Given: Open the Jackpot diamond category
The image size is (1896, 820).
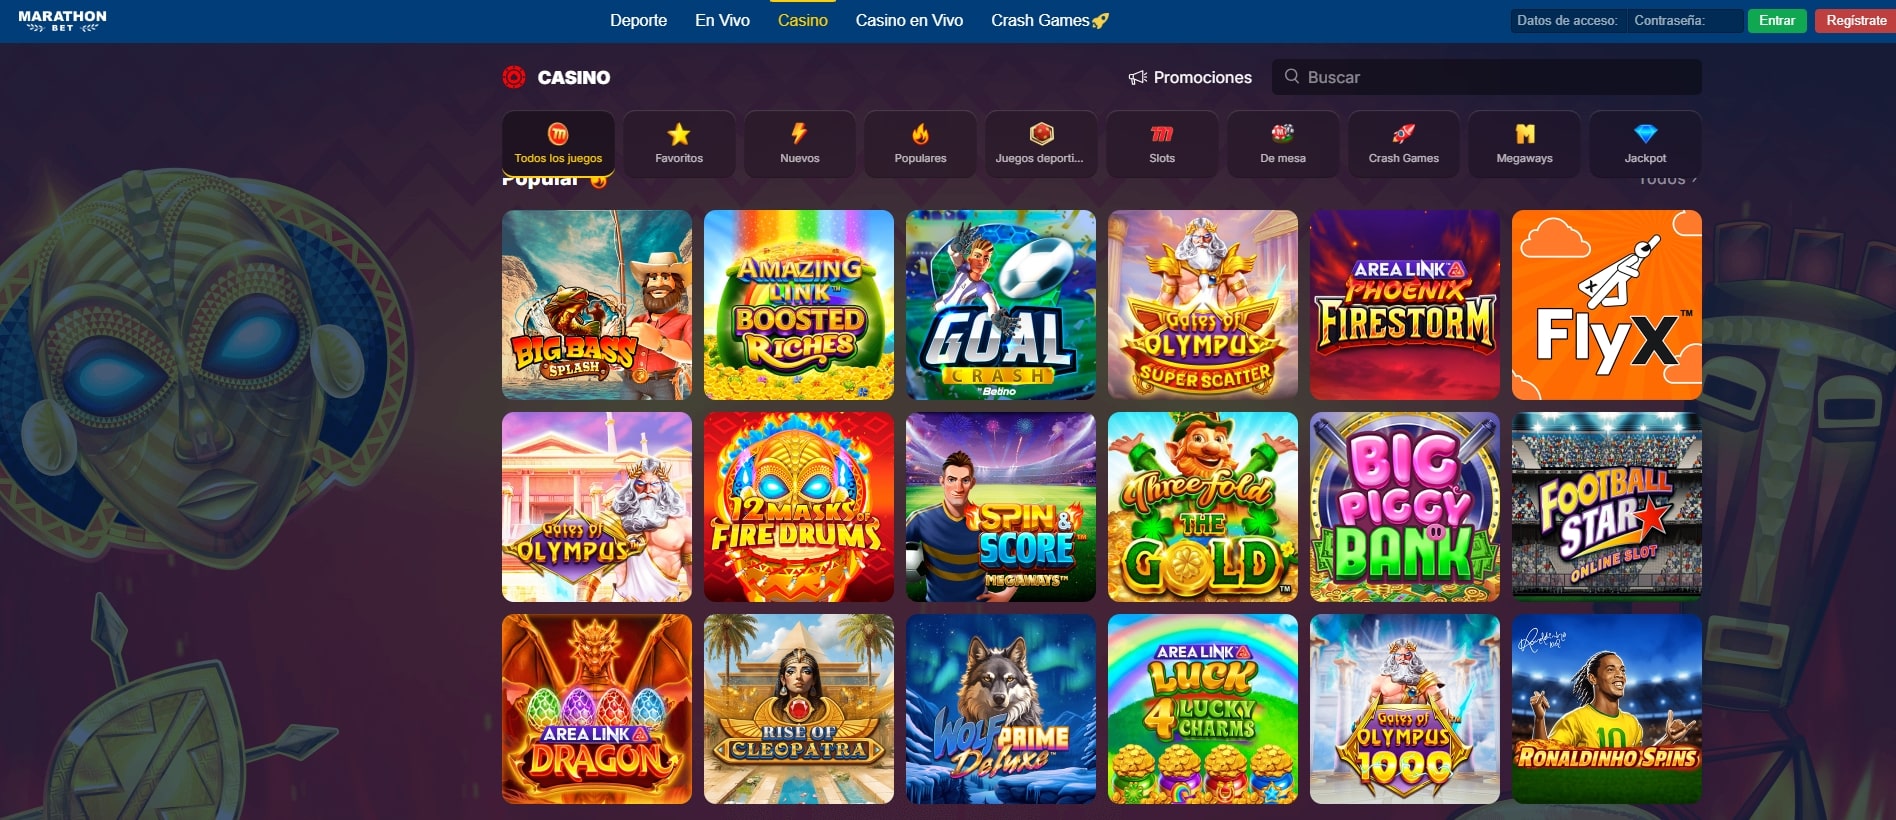Looking at the screenshot, I should tap(1645, 144).
